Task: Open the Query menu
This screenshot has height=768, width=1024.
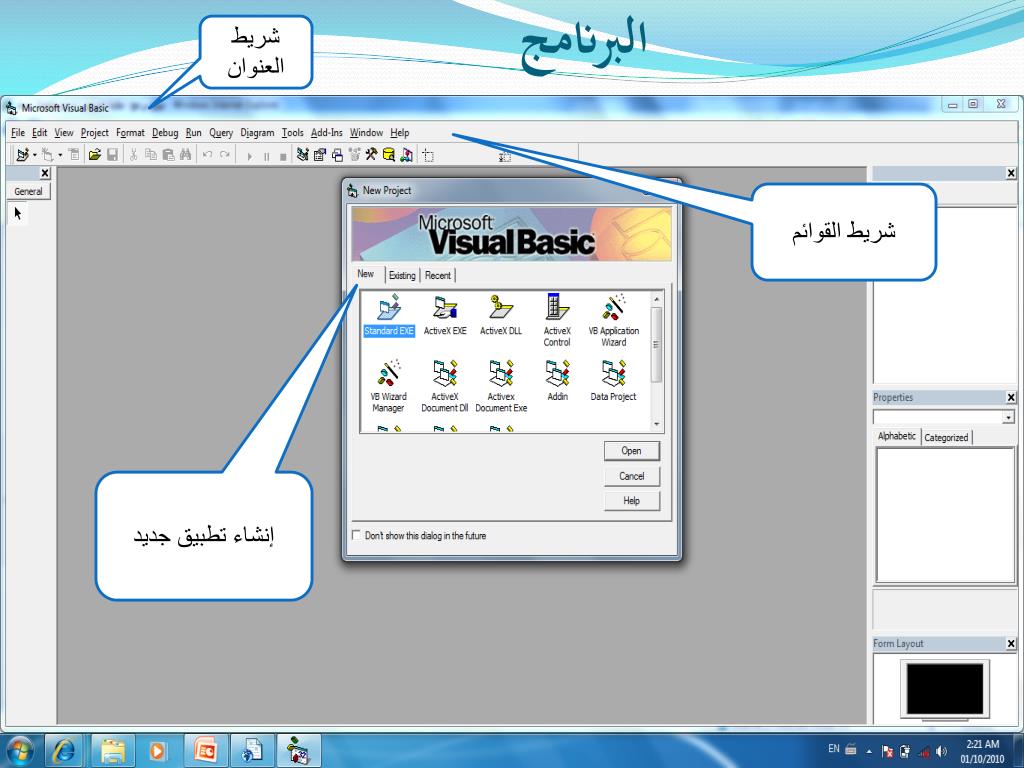Action: click(x=221, y=133)
